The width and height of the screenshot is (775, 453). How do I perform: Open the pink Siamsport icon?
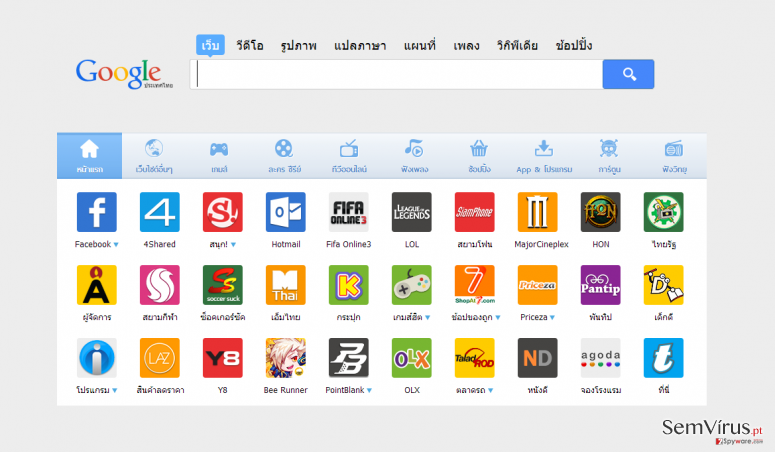pos(160,285)
